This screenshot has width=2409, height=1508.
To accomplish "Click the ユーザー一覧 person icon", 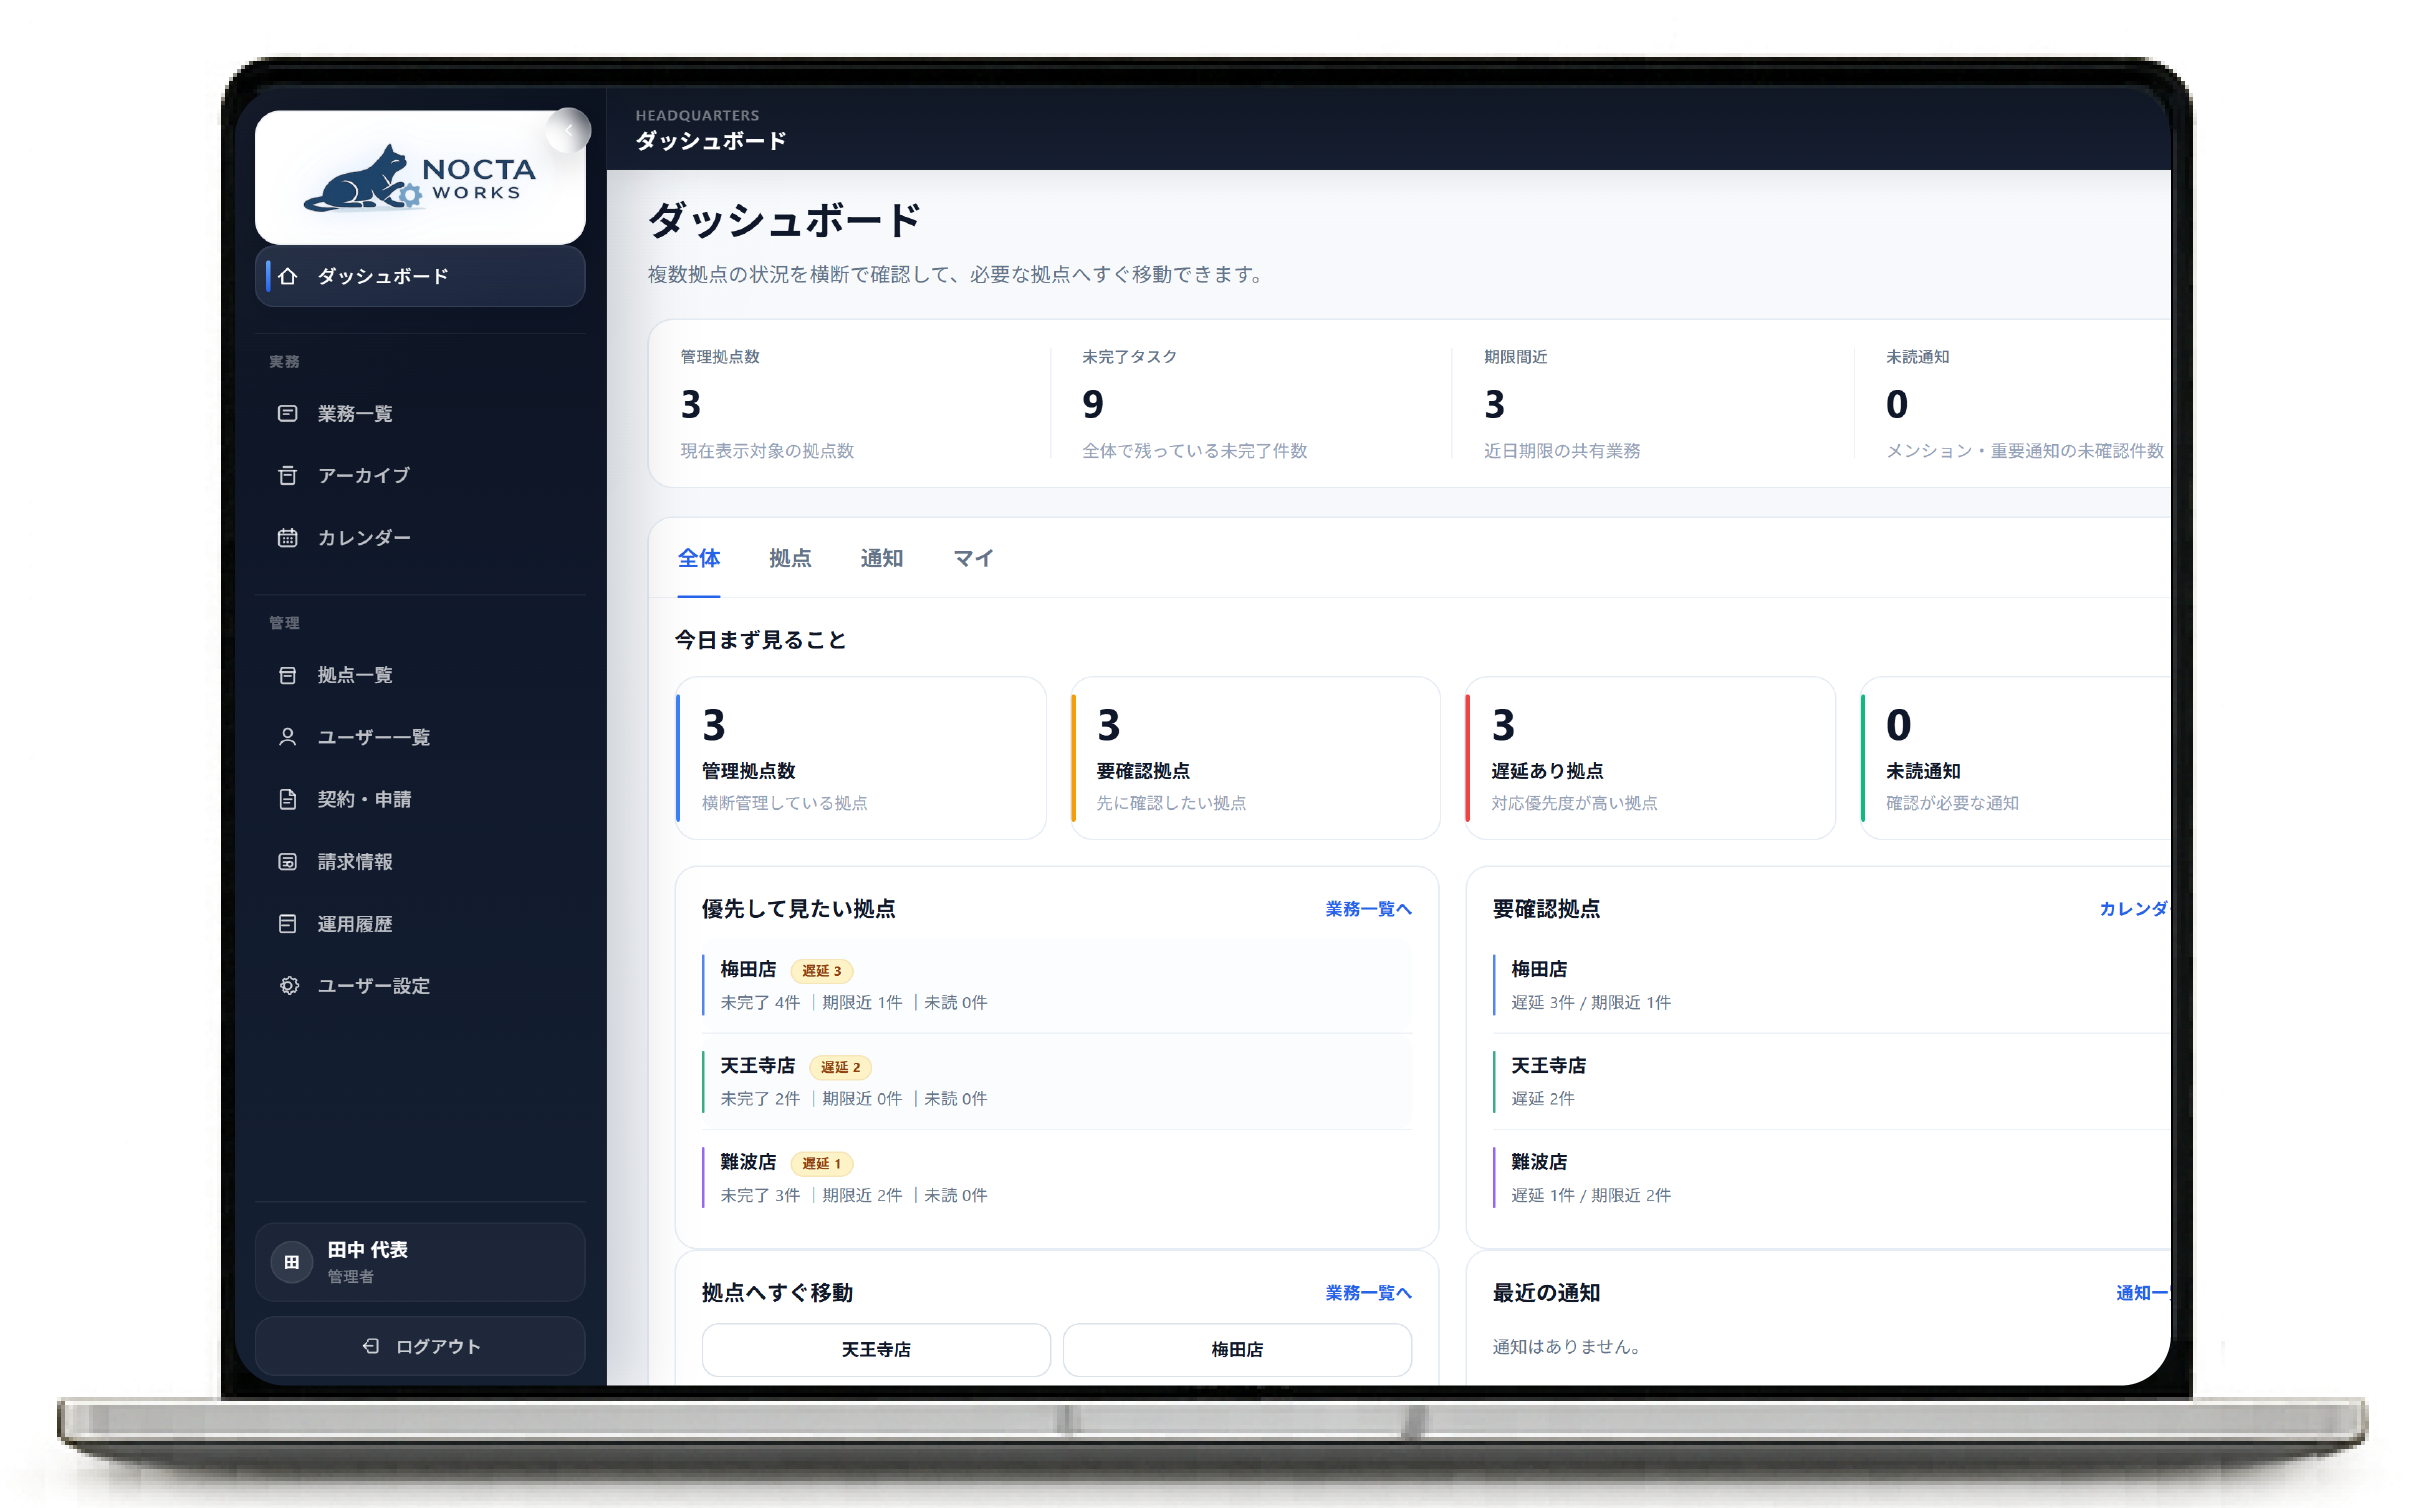I will [x=287, y=737].
